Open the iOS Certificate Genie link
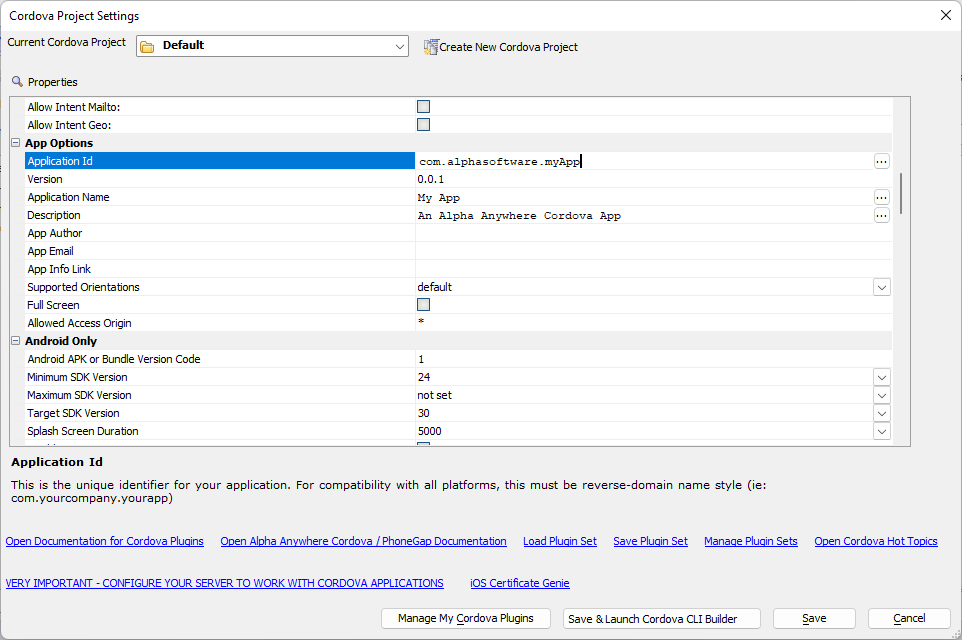This screenshot has width=962, height=640. 520,583
